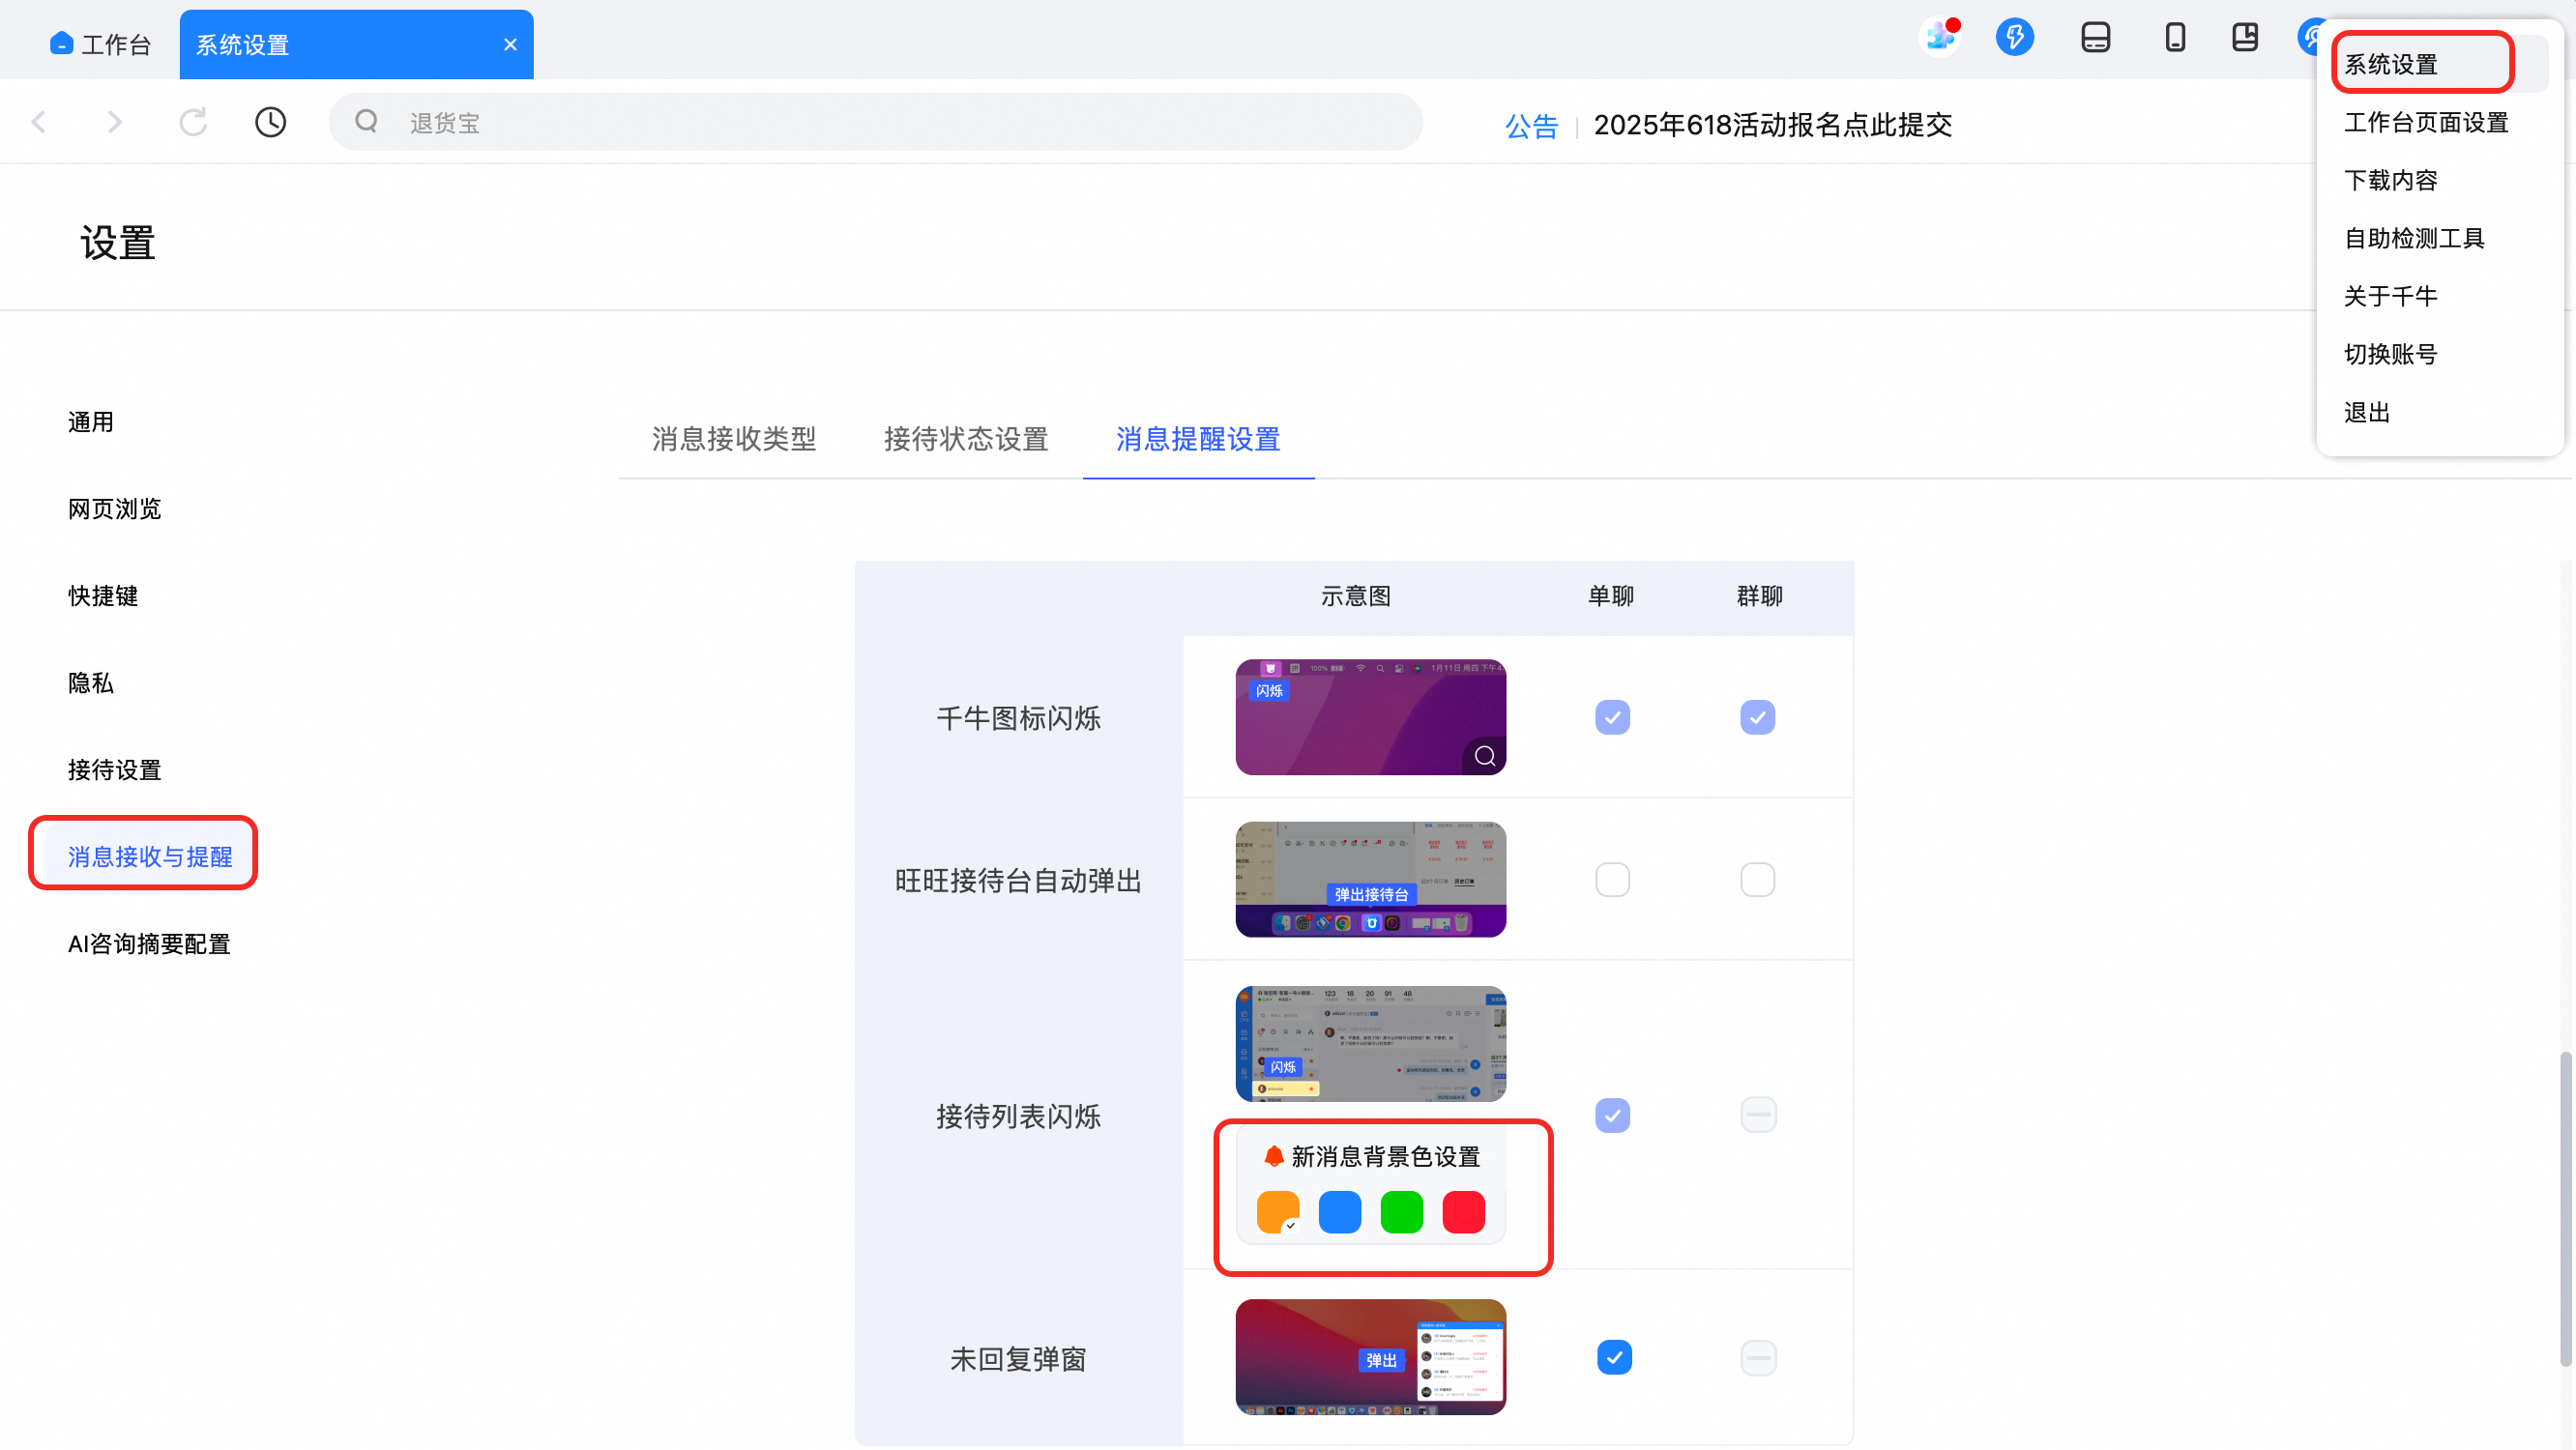View 接待列表闪烁 preview image

(x=1370, y=1044)
